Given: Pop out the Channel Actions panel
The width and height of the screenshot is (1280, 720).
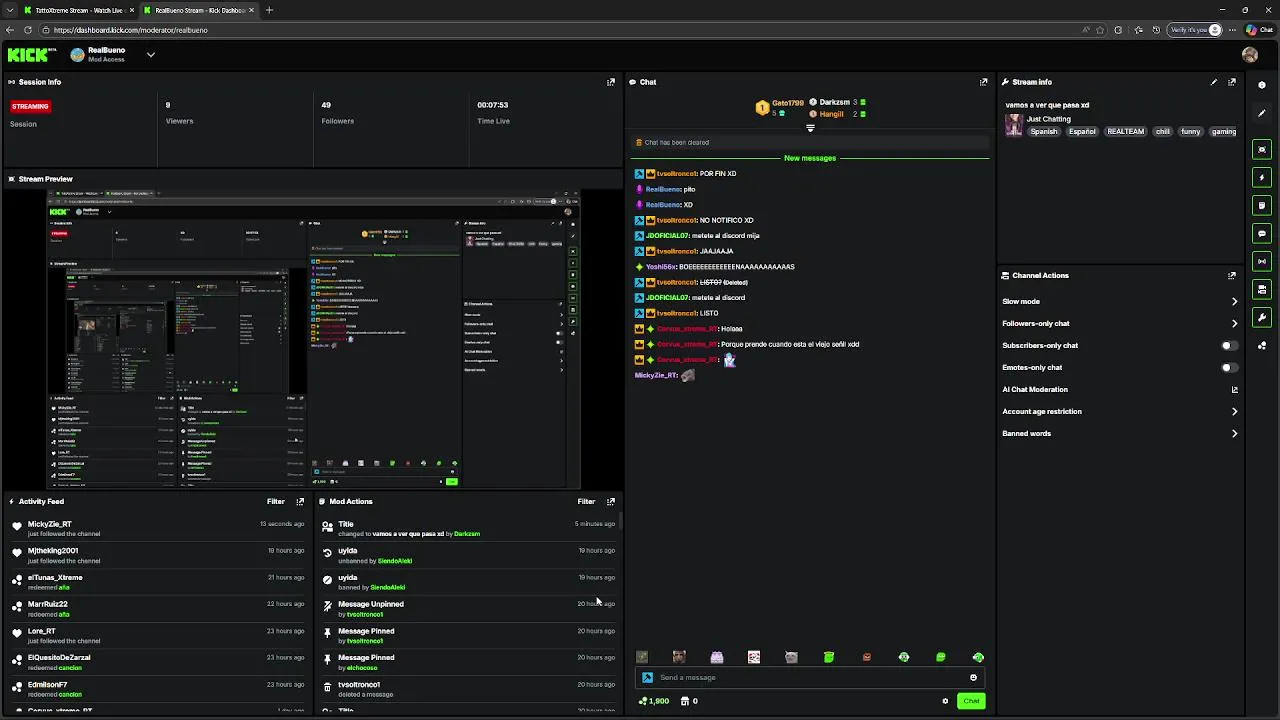Looking at the screenshot, I should click(x=1232, y=275).
